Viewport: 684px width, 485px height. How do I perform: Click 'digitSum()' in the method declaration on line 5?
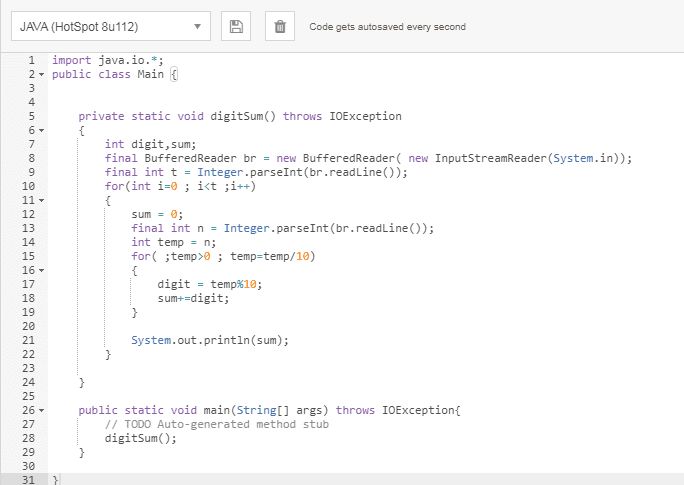coord(243,116)
